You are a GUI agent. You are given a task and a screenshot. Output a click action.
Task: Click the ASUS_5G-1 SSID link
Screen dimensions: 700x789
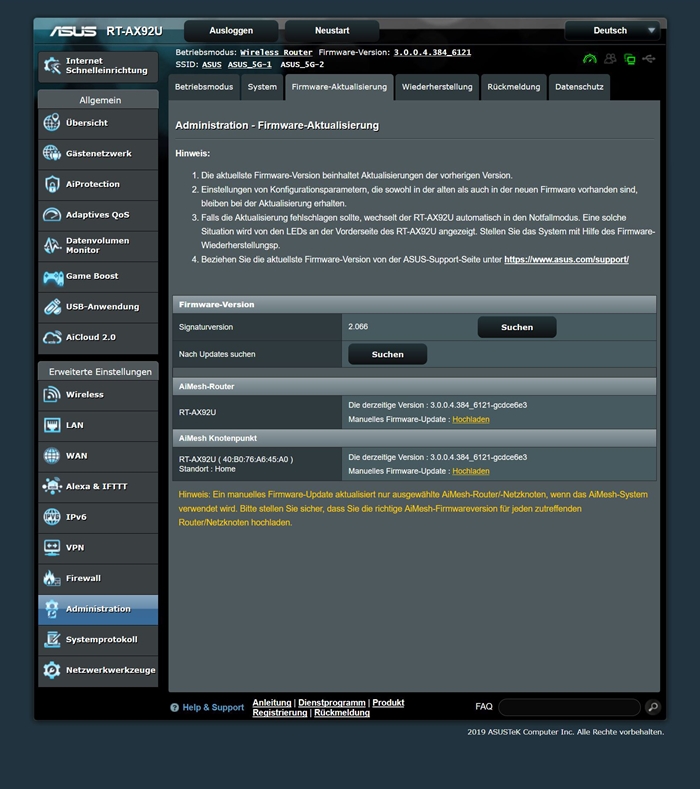(250, 64)
